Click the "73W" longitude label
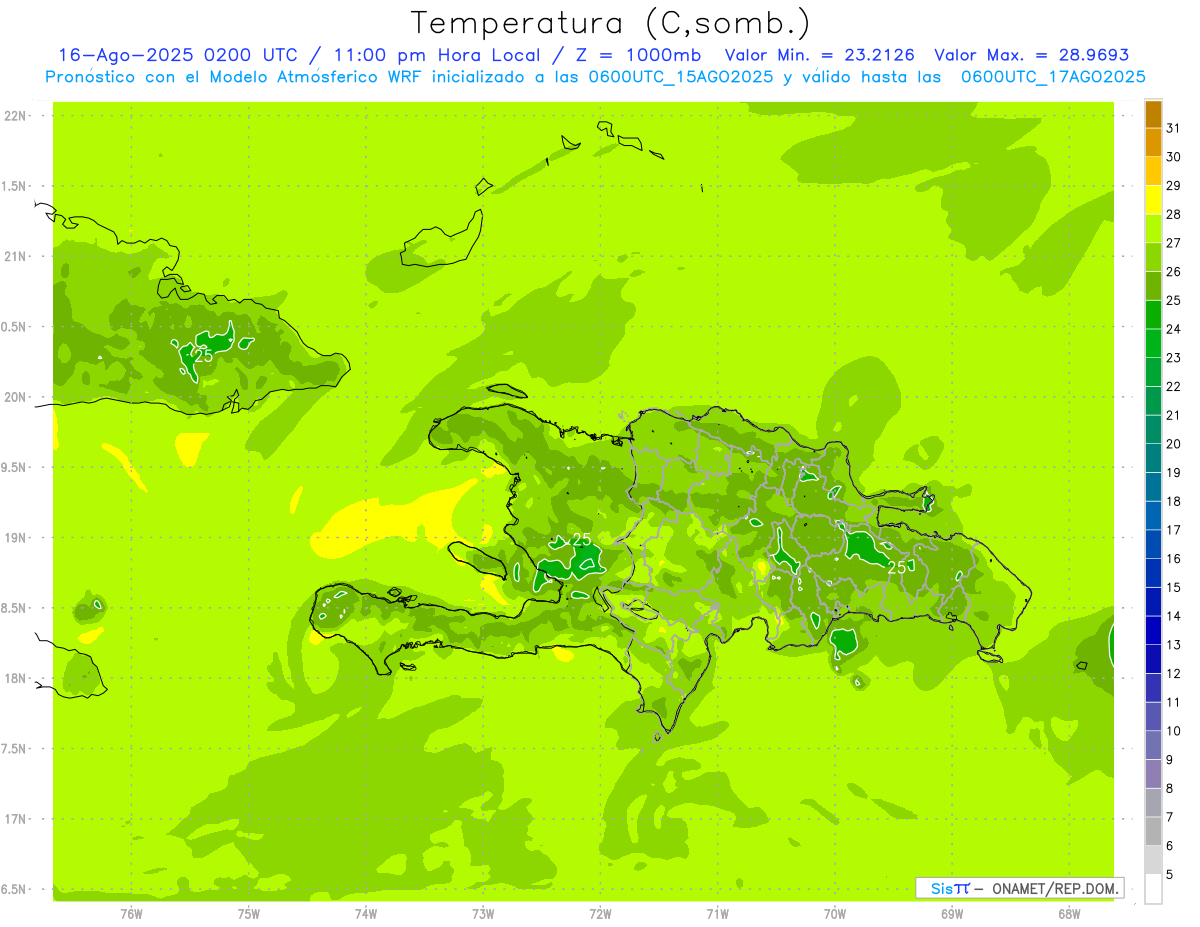1200x927 pixels. tap(483, 914)
